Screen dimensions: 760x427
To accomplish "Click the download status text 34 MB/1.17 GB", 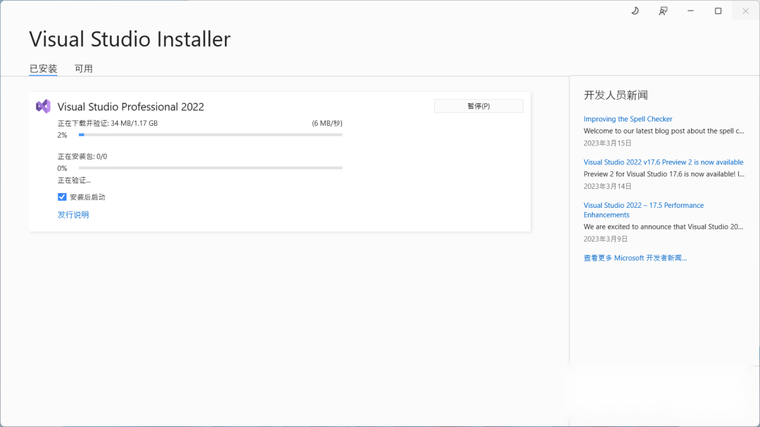I will [108, 123].
